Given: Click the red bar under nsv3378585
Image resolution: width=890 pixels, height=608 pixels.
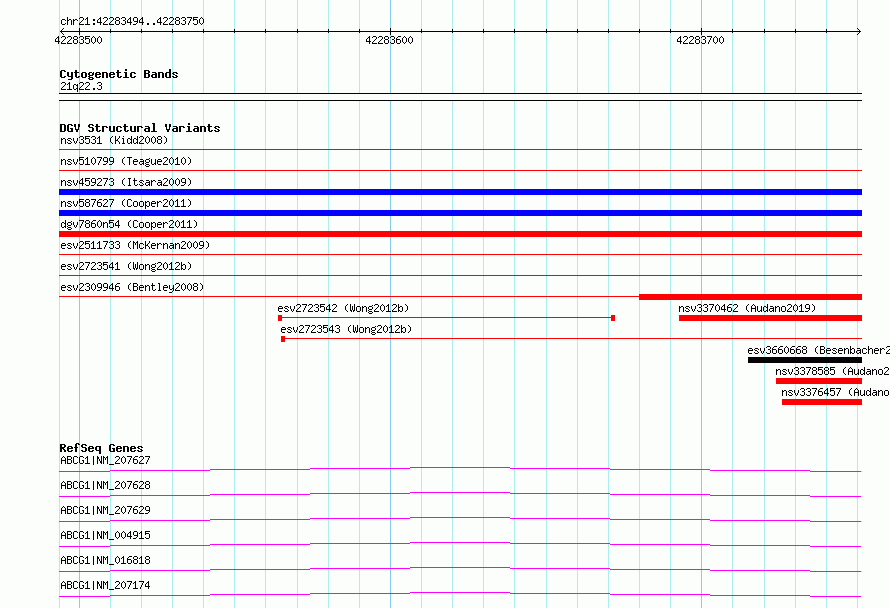Looking at the screenshot, I should coord(819,381).
